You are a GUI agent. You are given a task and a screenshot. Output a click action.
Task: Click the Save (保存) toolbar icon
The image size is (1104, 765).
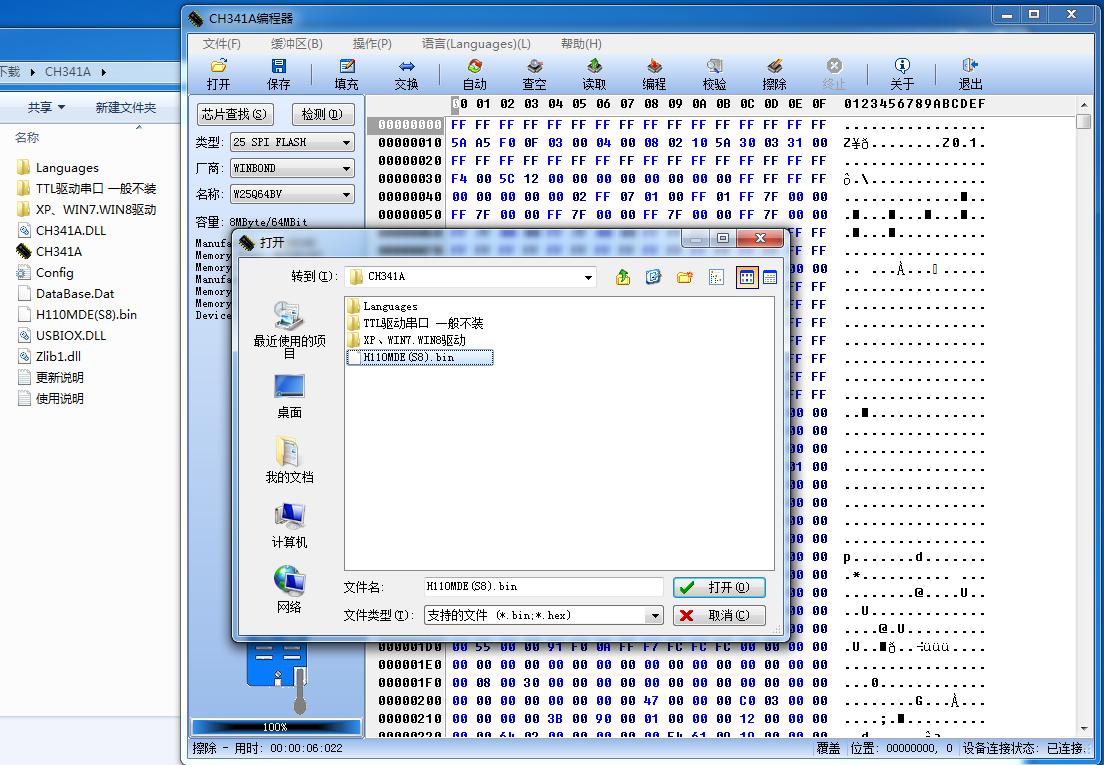(278, 74)
